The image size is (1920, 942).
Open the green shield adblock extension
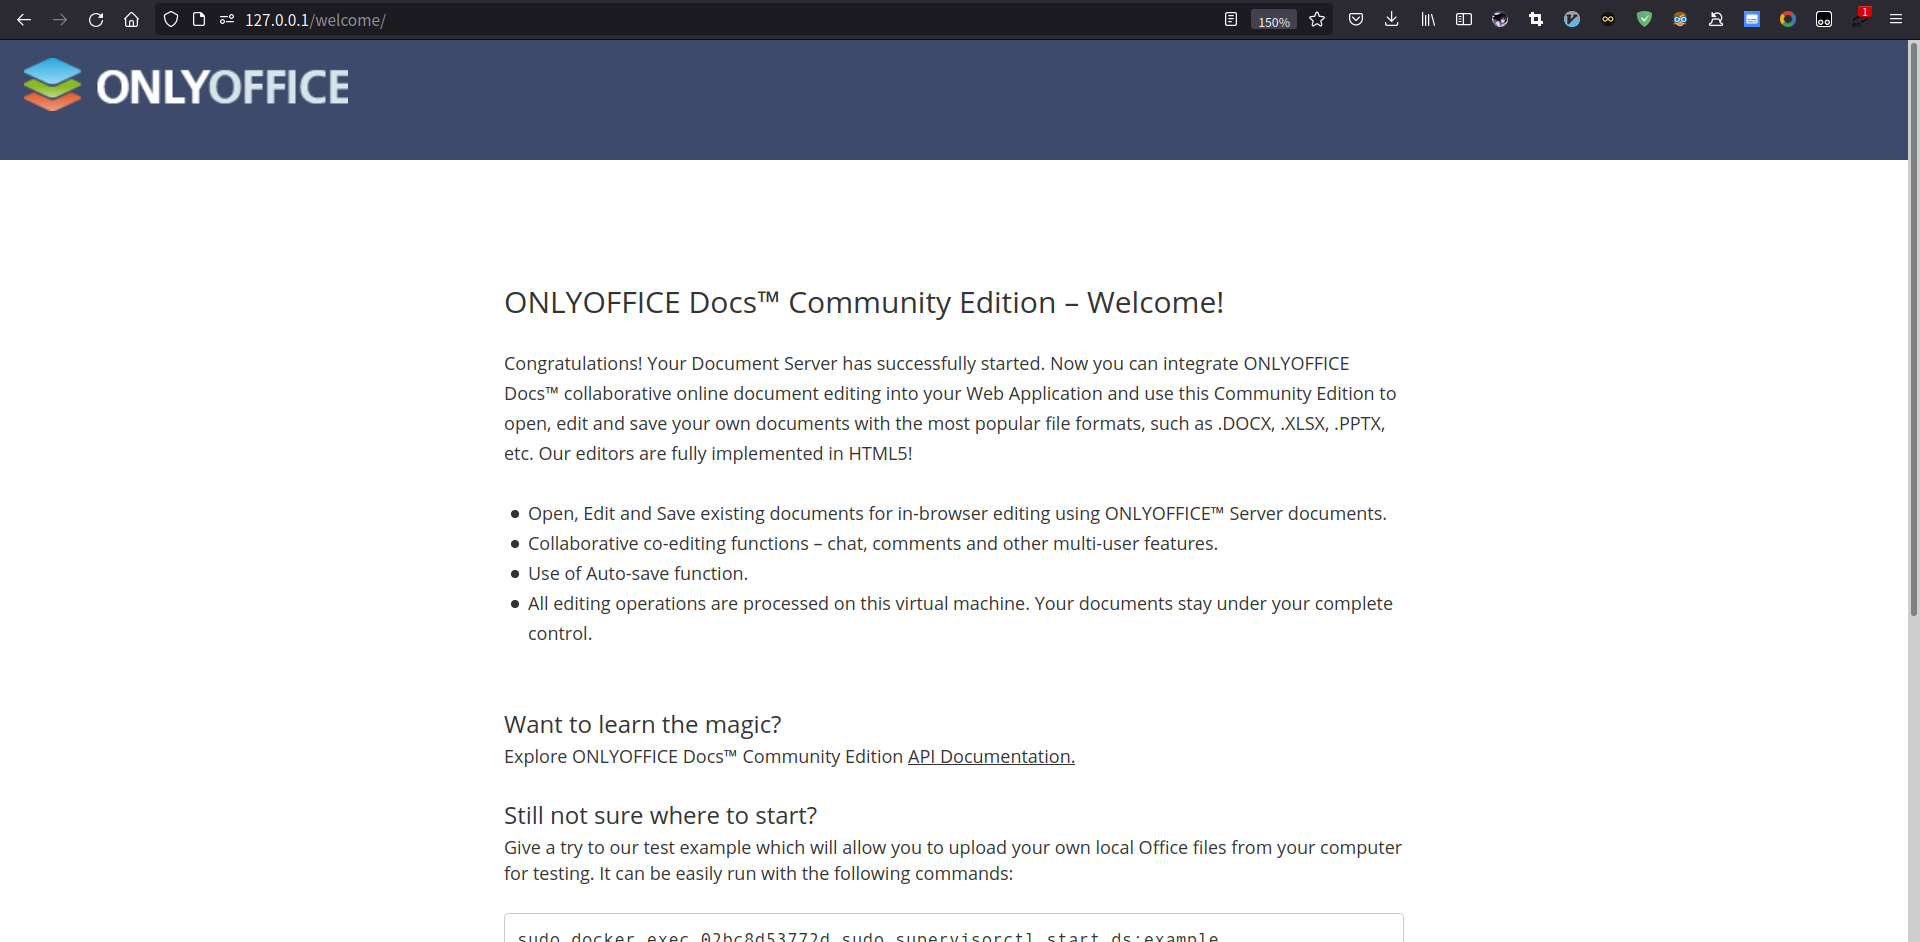1644,20
